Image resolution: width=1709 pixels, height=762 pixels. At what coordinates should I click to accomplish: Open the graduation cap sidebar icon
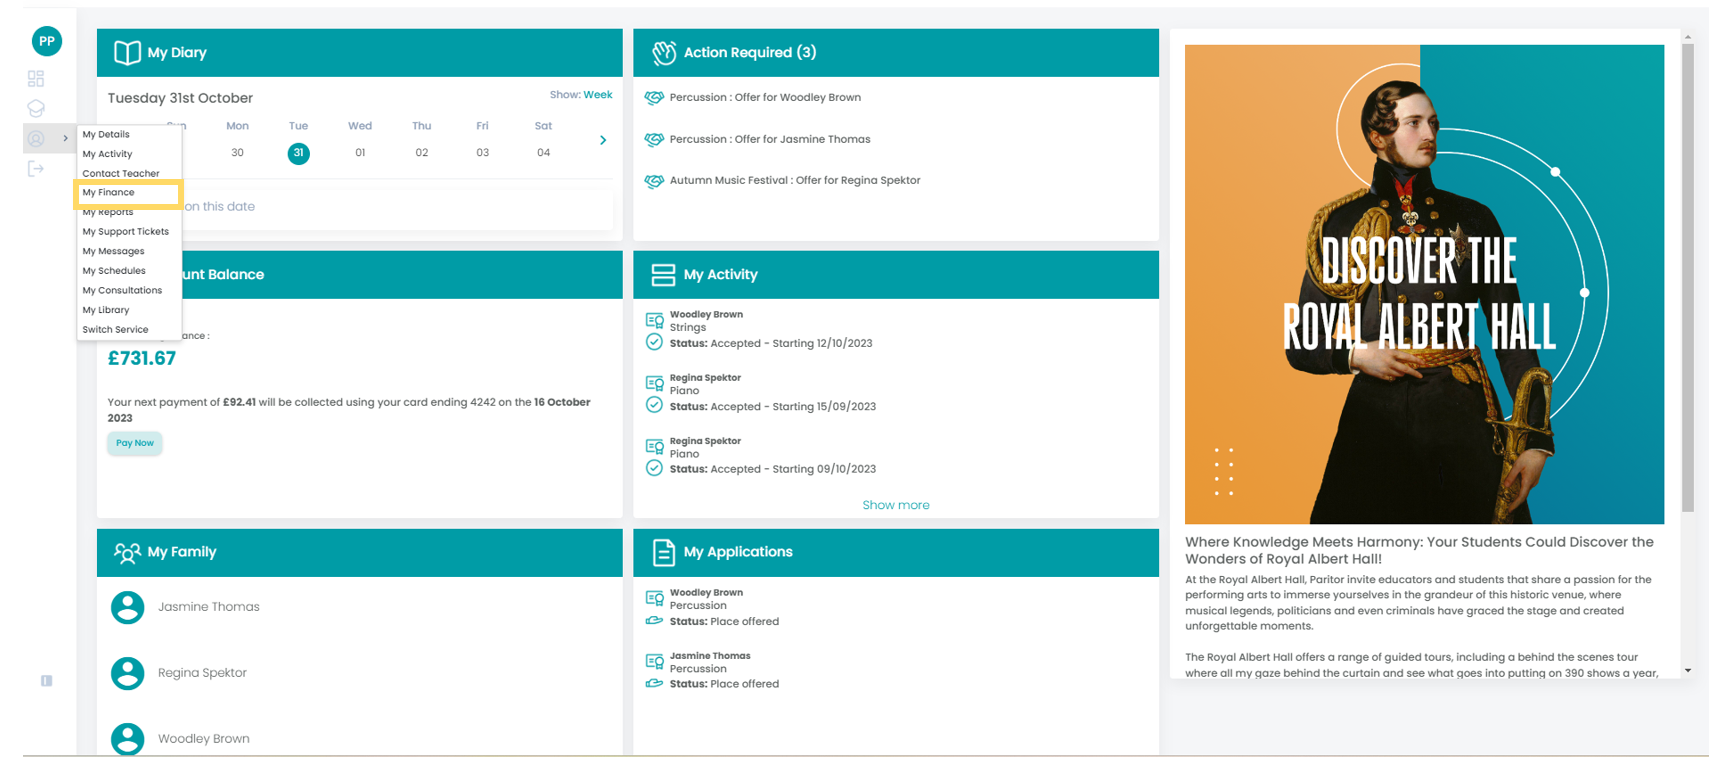(x=36, y=108)
